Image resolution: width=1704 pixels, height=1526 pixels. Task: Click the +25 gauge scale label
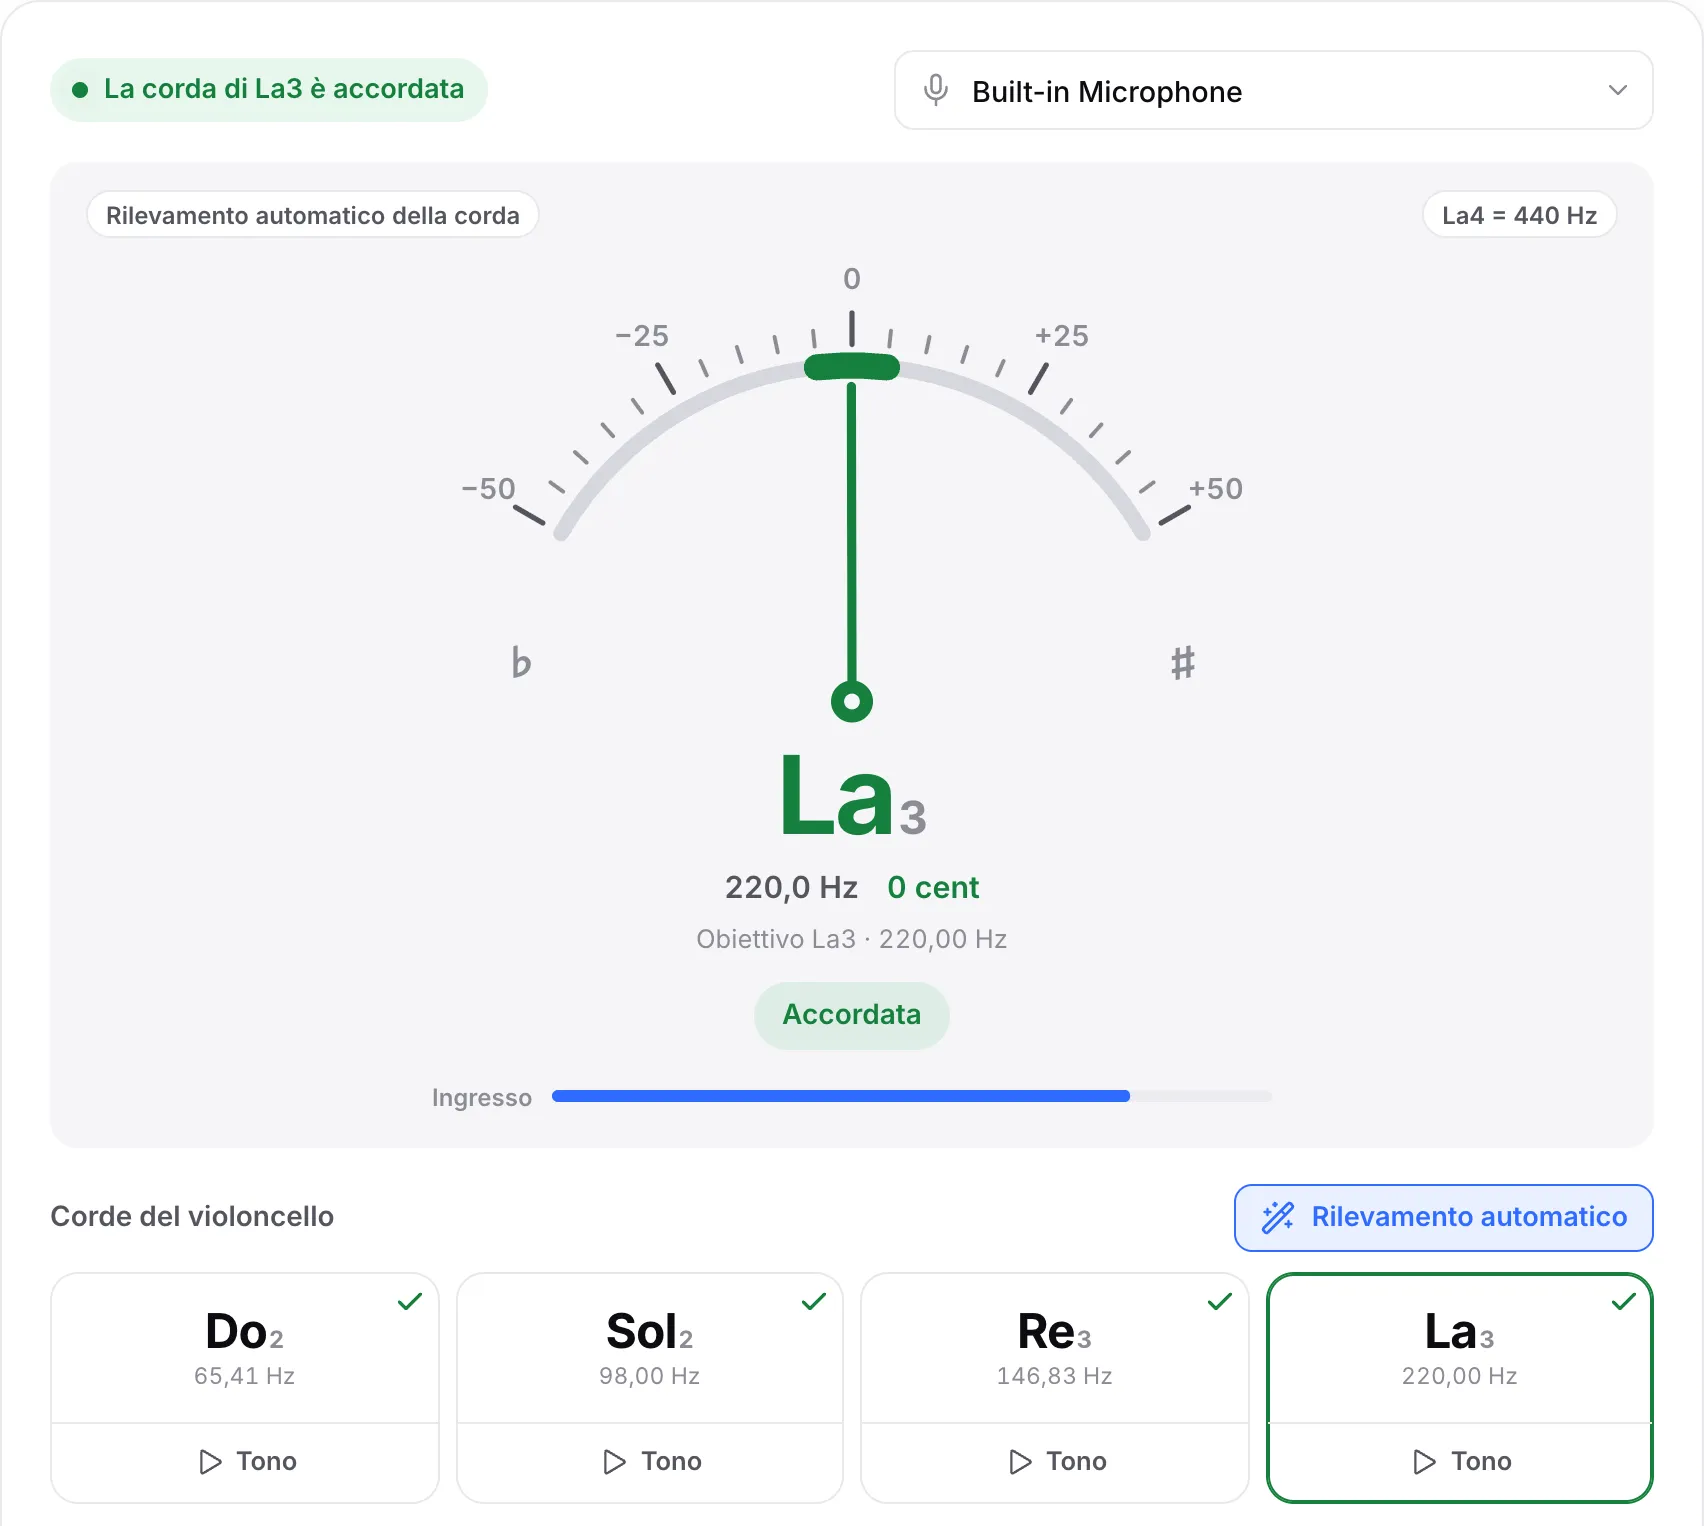coord(1062,336)
